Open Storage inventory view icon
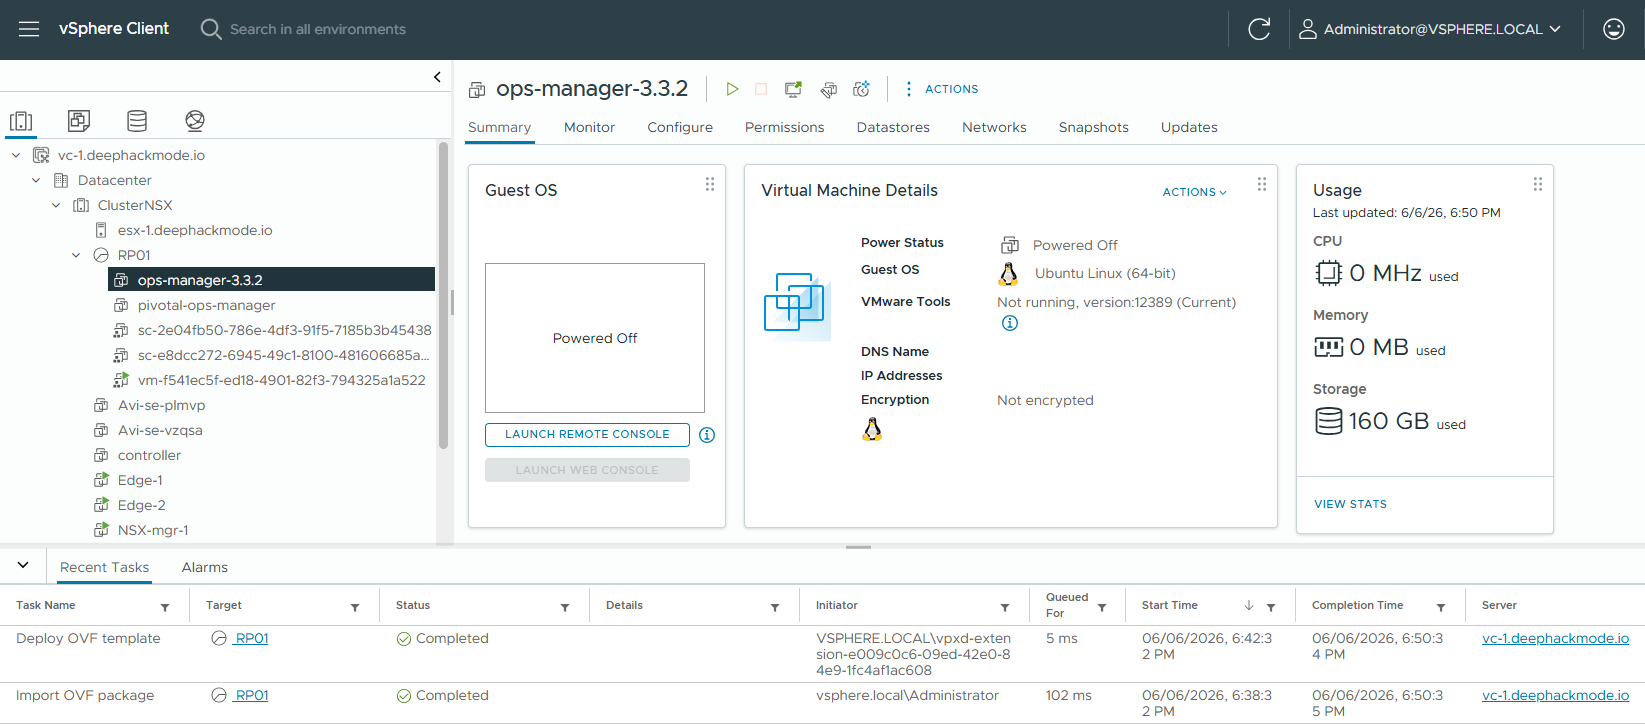This screenshot has height=727, width=1645. [x=137, y=121]
